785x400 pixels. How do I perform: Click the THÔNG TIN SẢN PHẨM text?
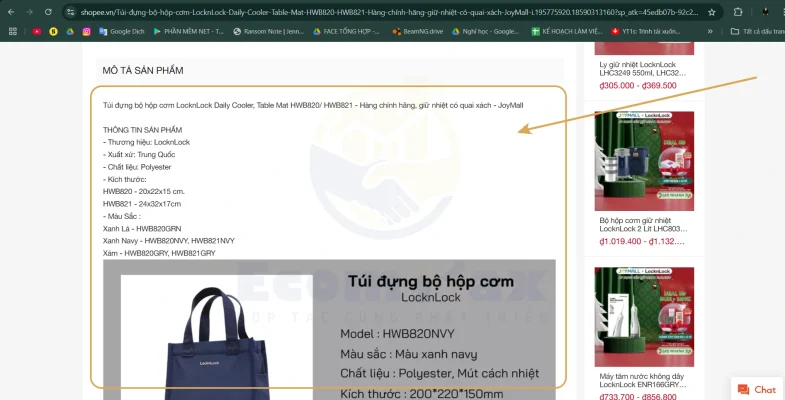click(x=143, y=130)
